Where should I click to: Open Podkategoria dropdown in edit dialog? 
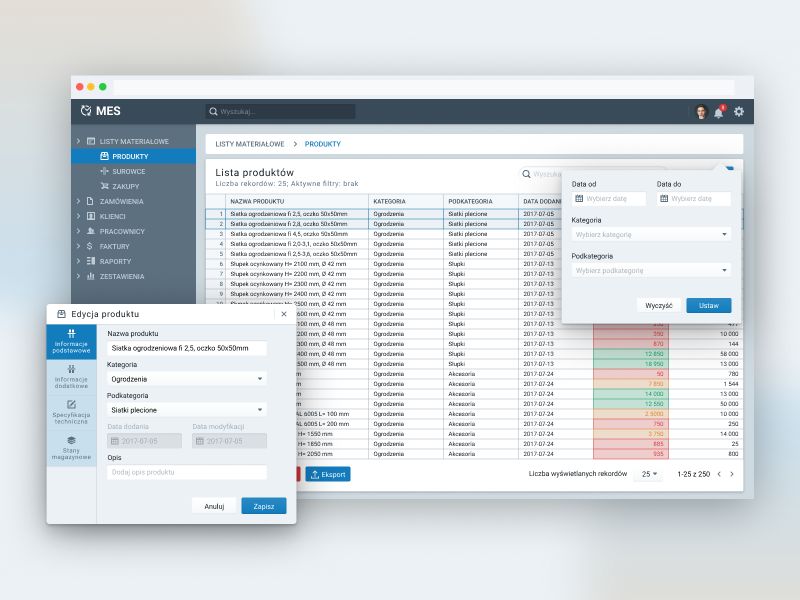coord(187,410)
